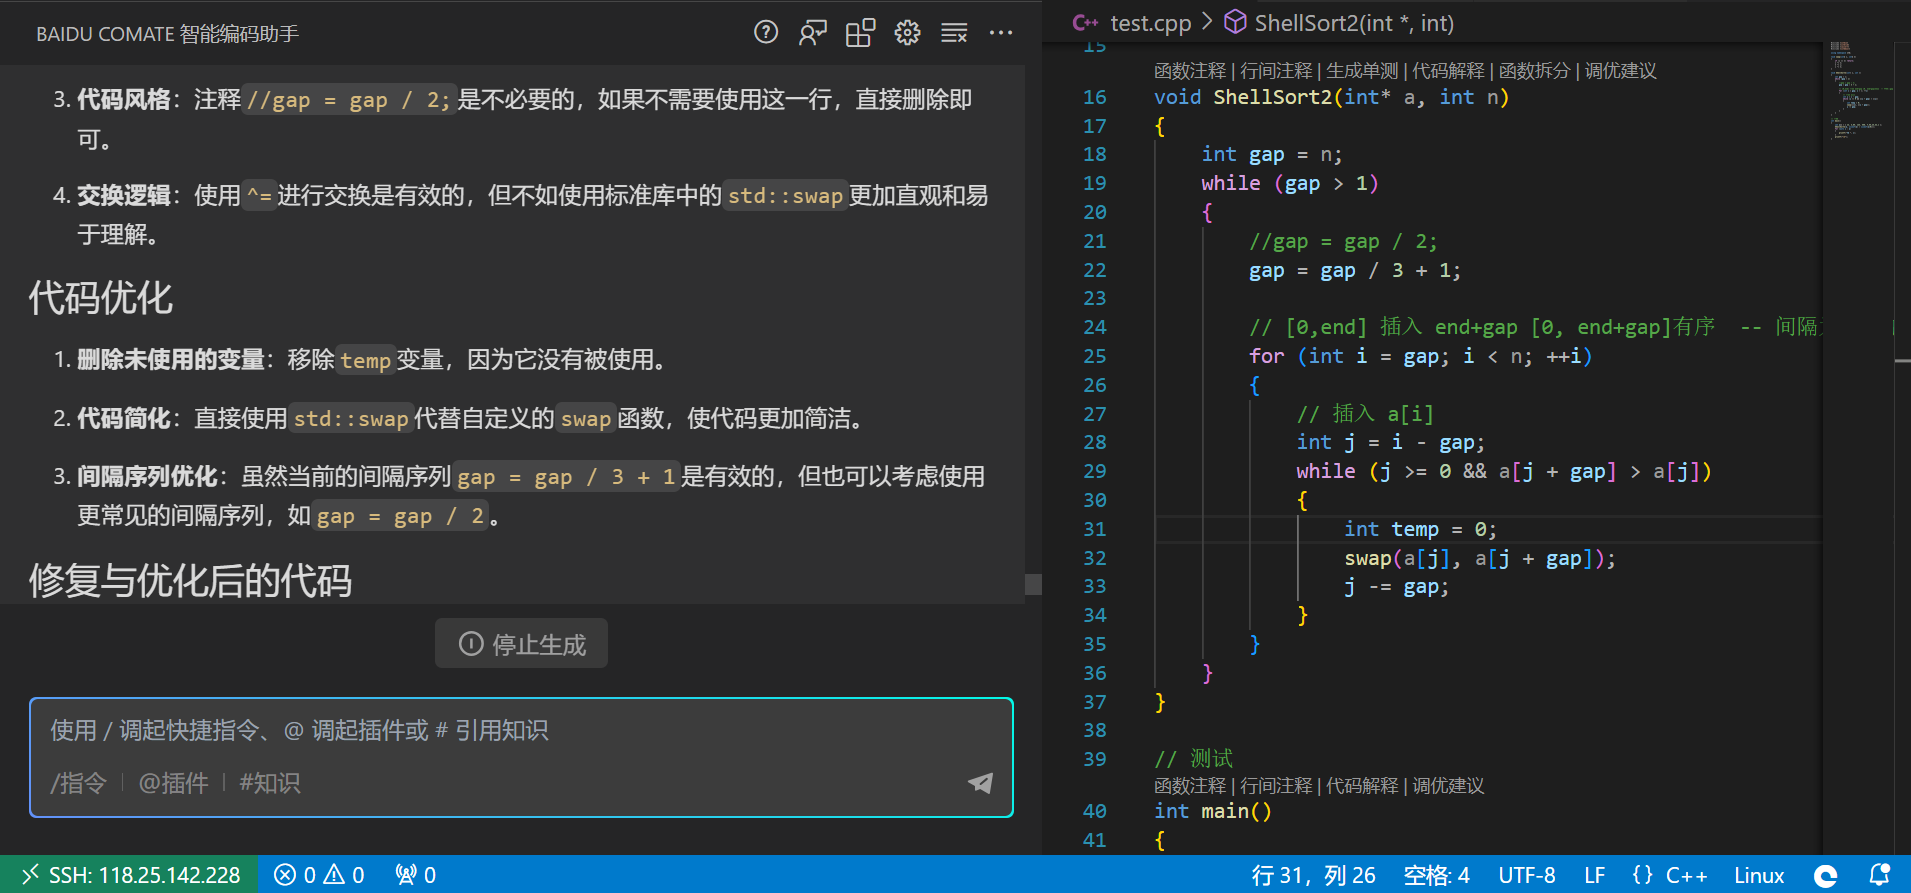Click line number 16 in the gutter
The image size is (1911, 893).
1094,97
